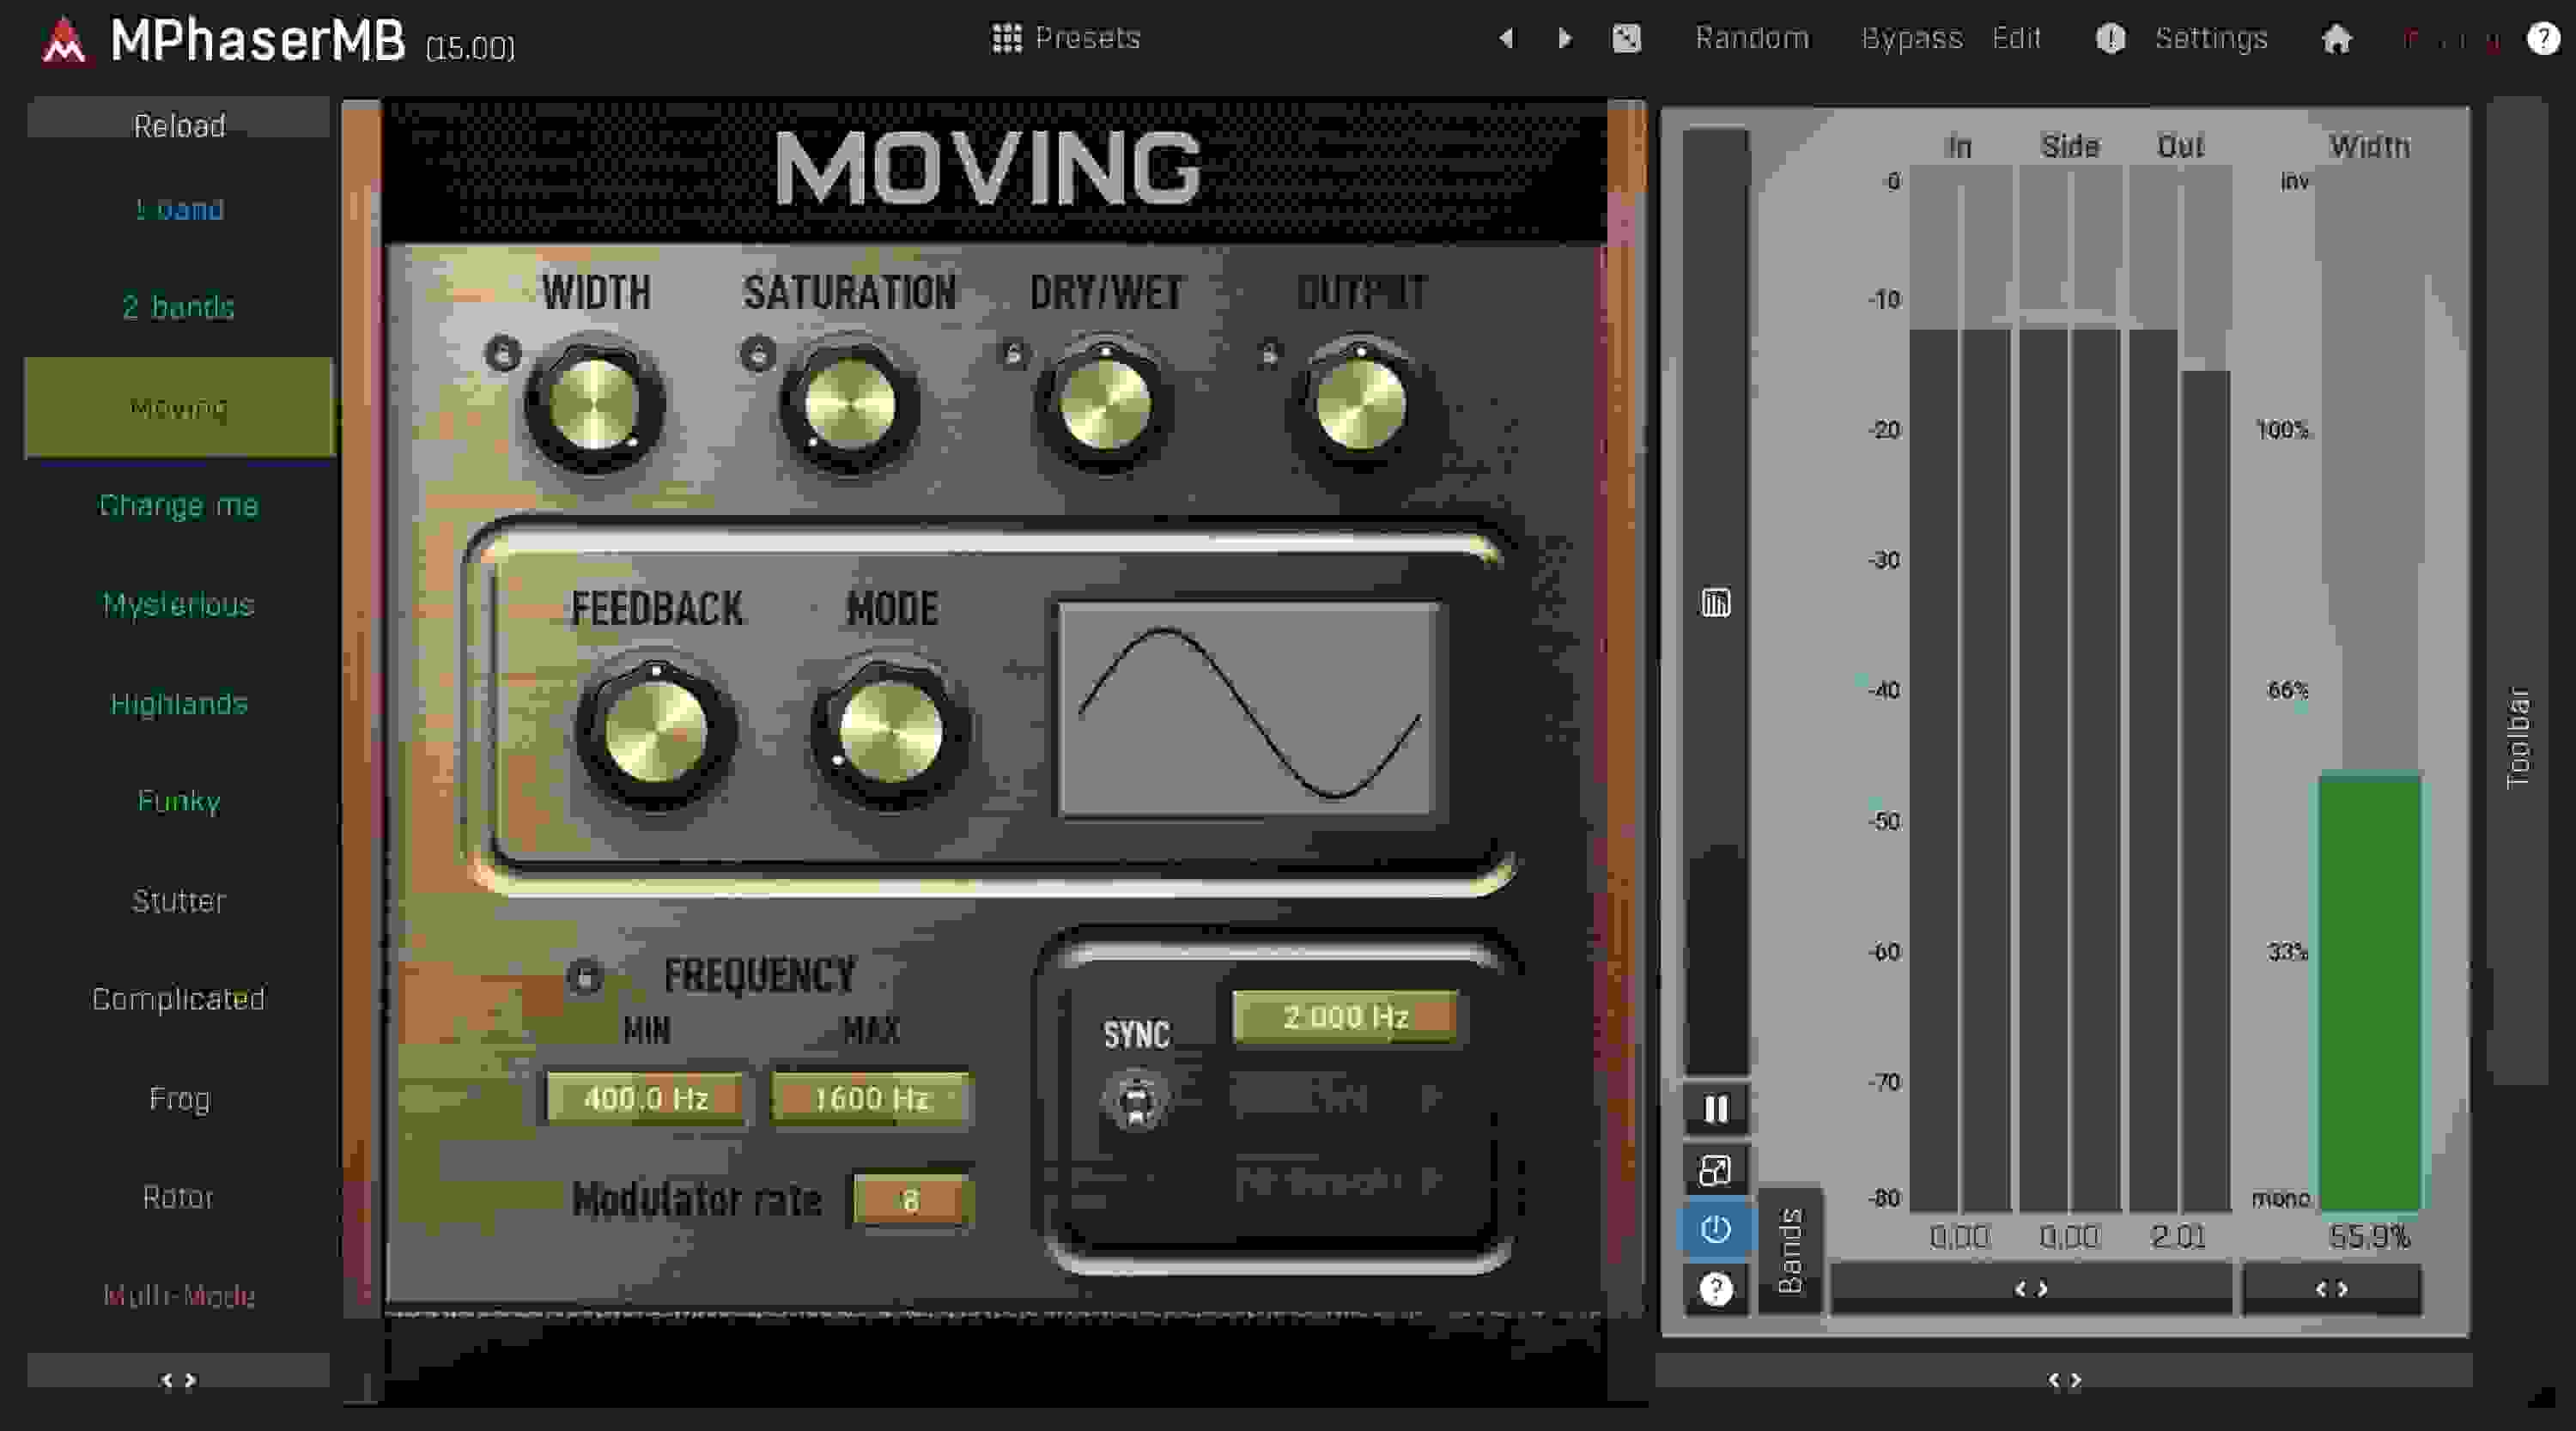Click the home icon in the top bar
The width and height of the screenshot is (2576, 1431).
point(2337,39)
